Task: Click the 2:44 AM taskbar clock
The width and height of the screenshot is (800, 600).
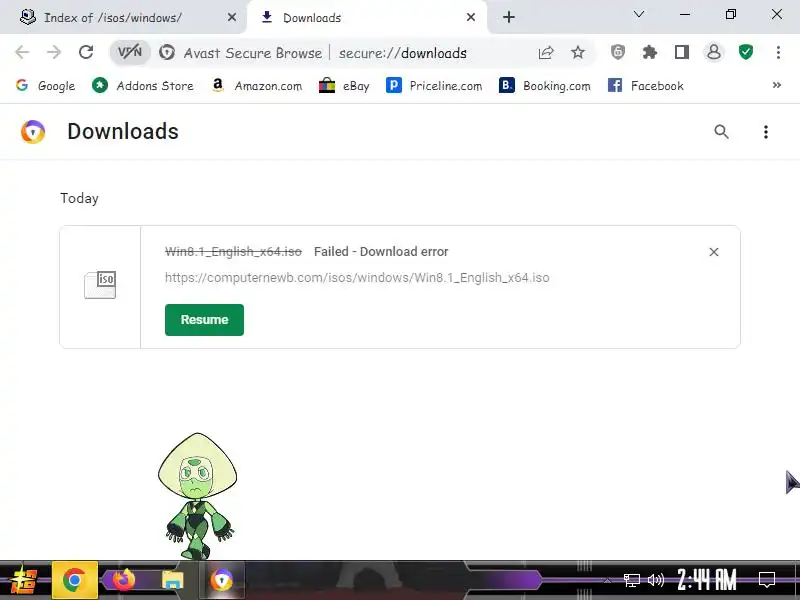Action: [x=707, y=580]
